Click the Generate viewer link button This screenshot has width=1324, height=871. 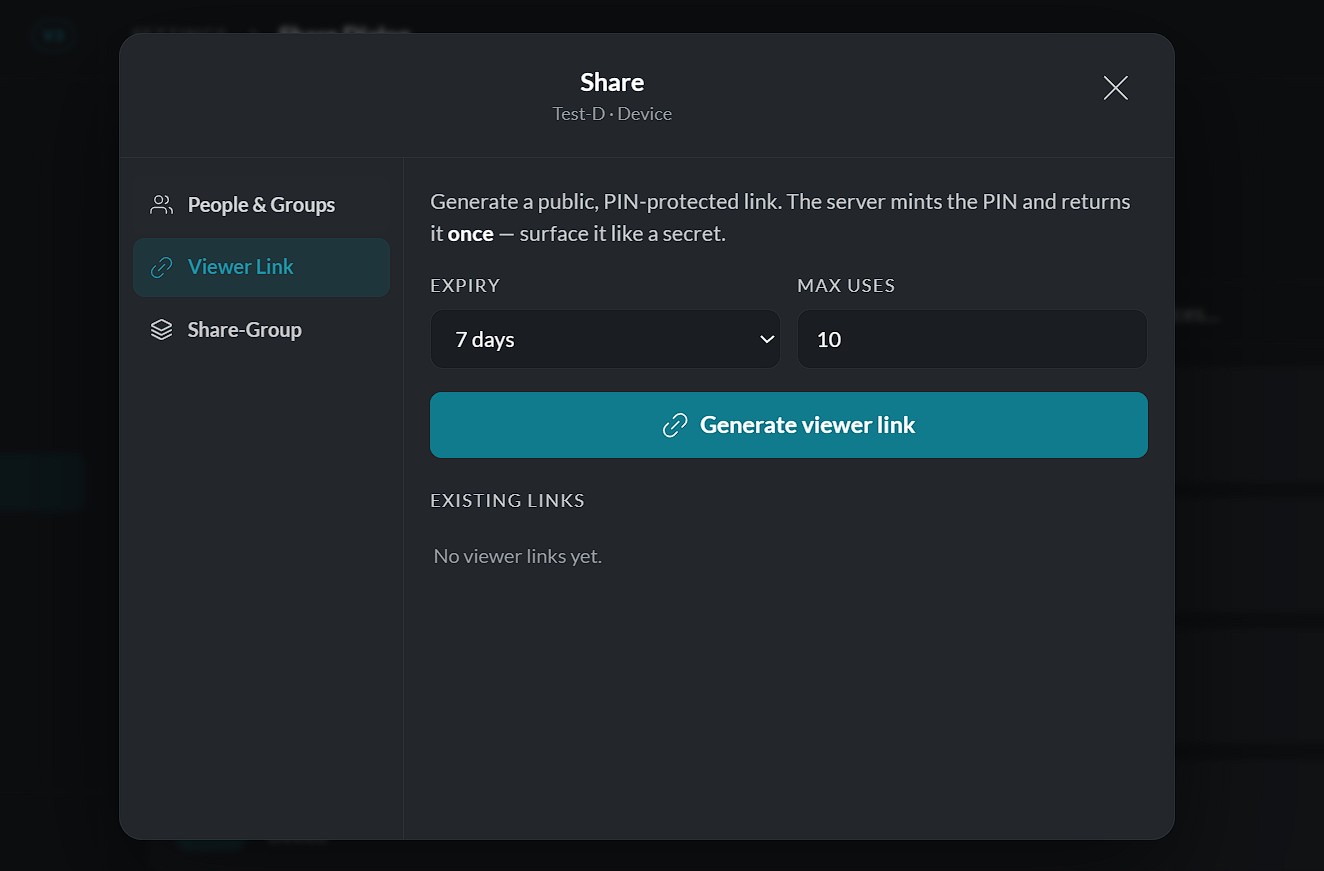(789, 425)
